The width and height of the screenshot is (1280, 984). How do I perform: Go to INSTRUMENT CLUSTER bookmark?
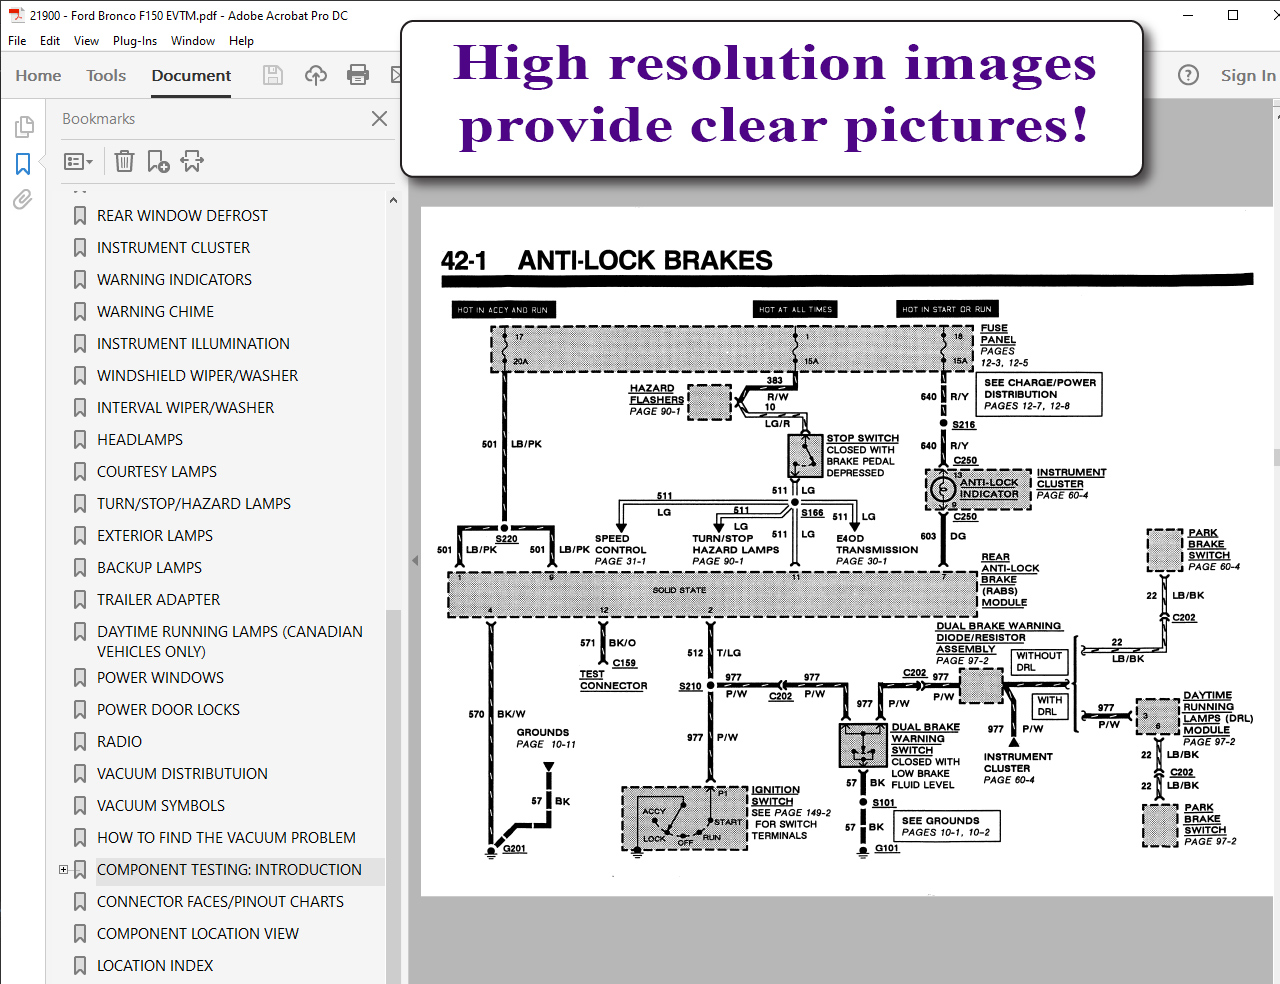point(173,248)
